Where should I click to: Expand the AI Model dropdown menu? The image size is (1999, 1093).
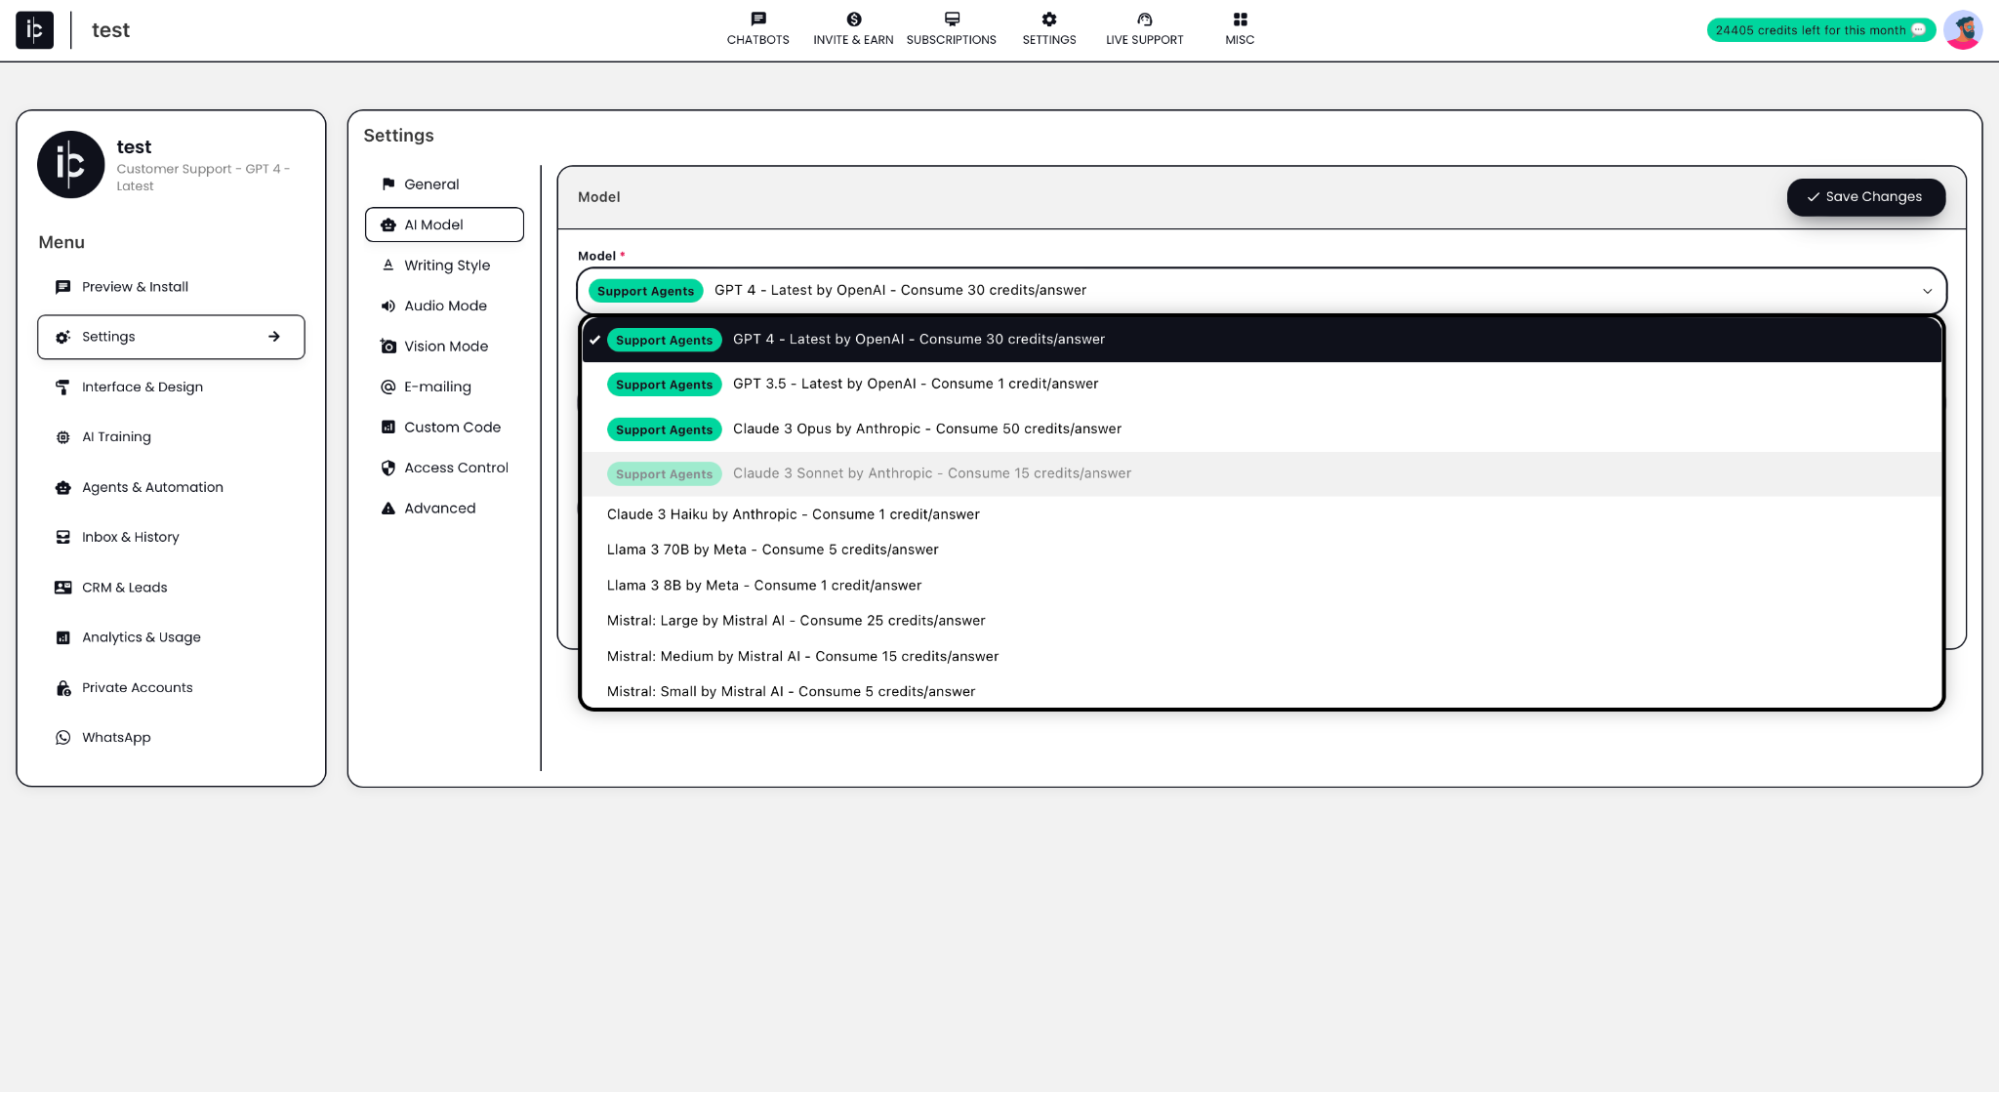tap(1926, 289)
